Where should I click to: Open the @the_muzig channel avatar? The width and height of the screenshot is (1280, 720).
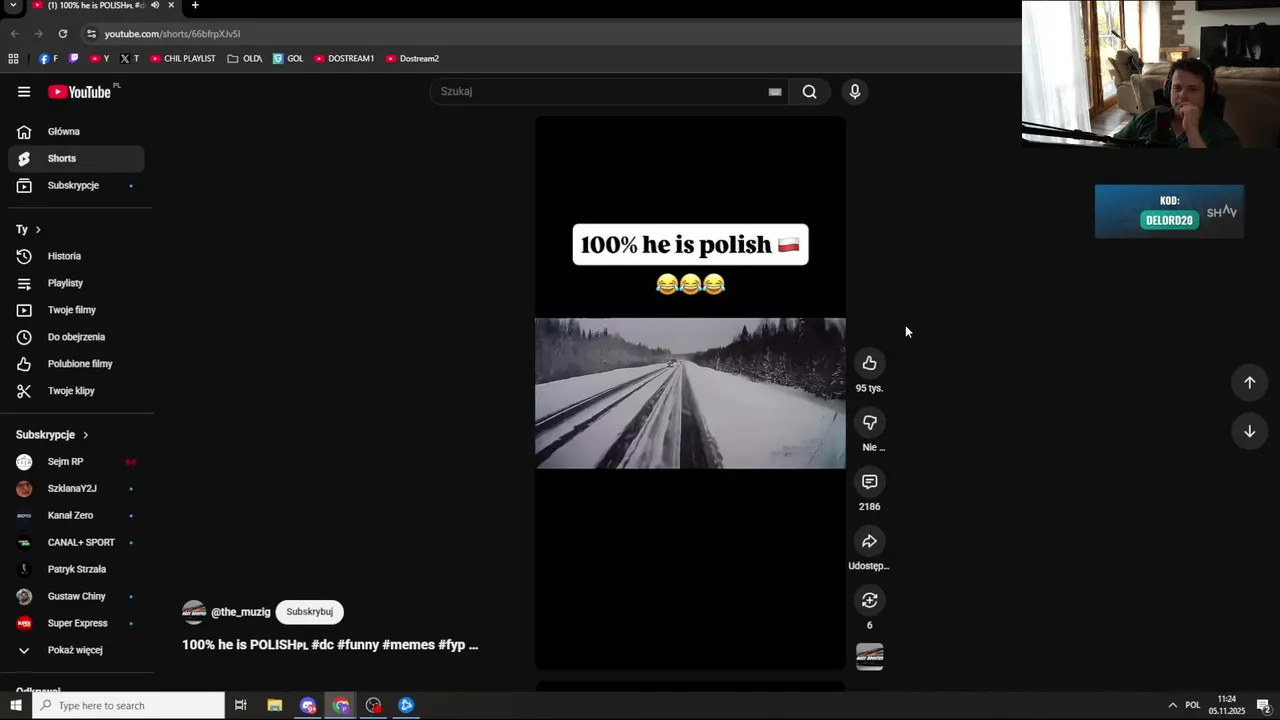click(194, 612)
